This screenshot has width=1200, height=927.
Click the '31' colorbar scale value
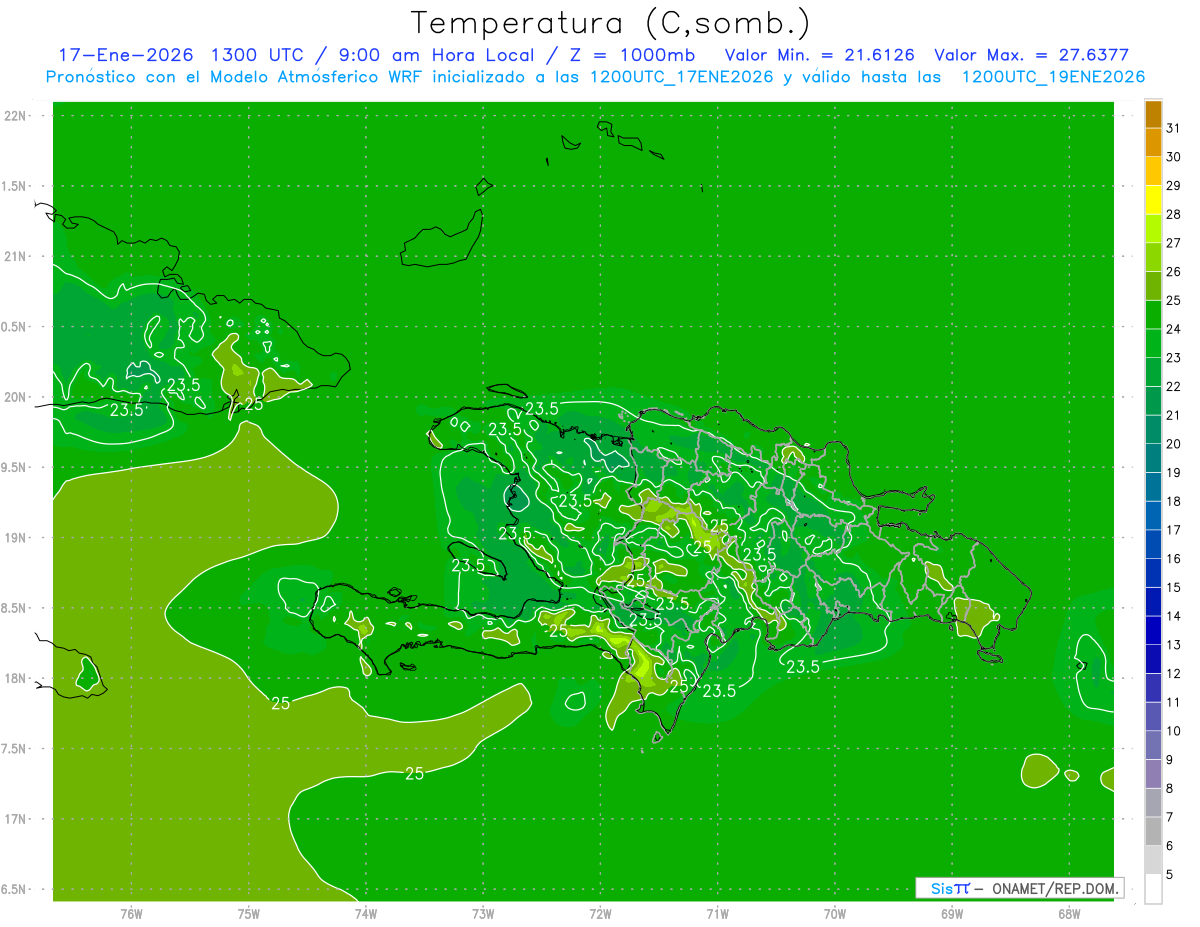point(1173,128)
